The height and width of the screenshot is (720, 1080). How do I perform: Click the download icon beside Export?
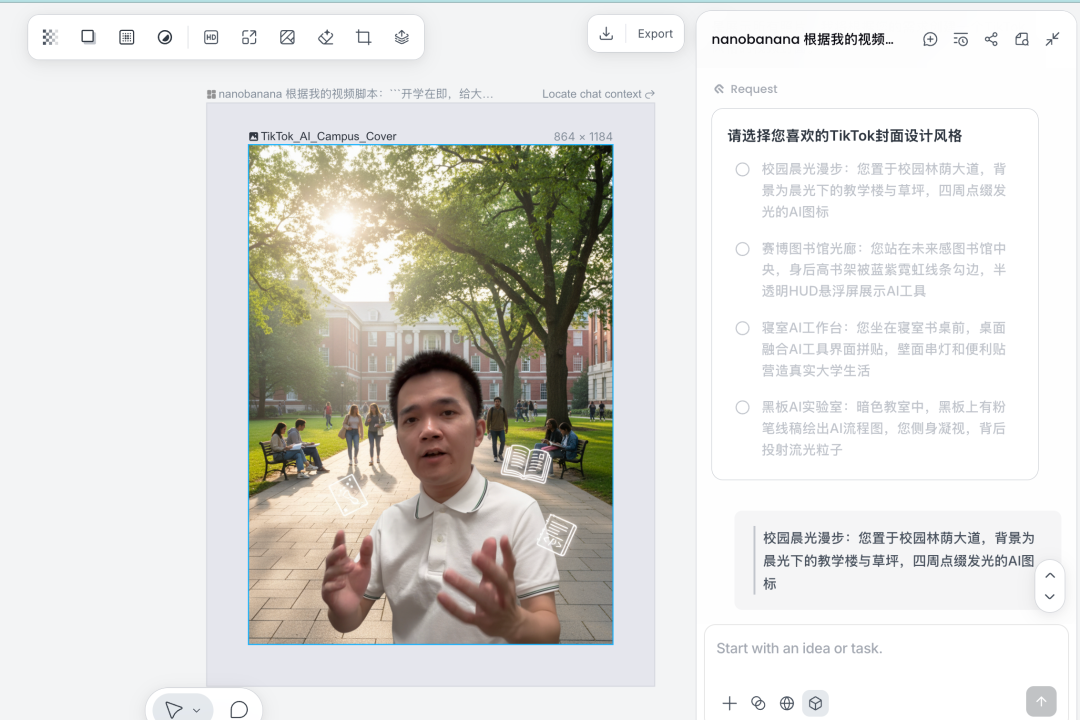pyautogui.click(x=606, y=34)
